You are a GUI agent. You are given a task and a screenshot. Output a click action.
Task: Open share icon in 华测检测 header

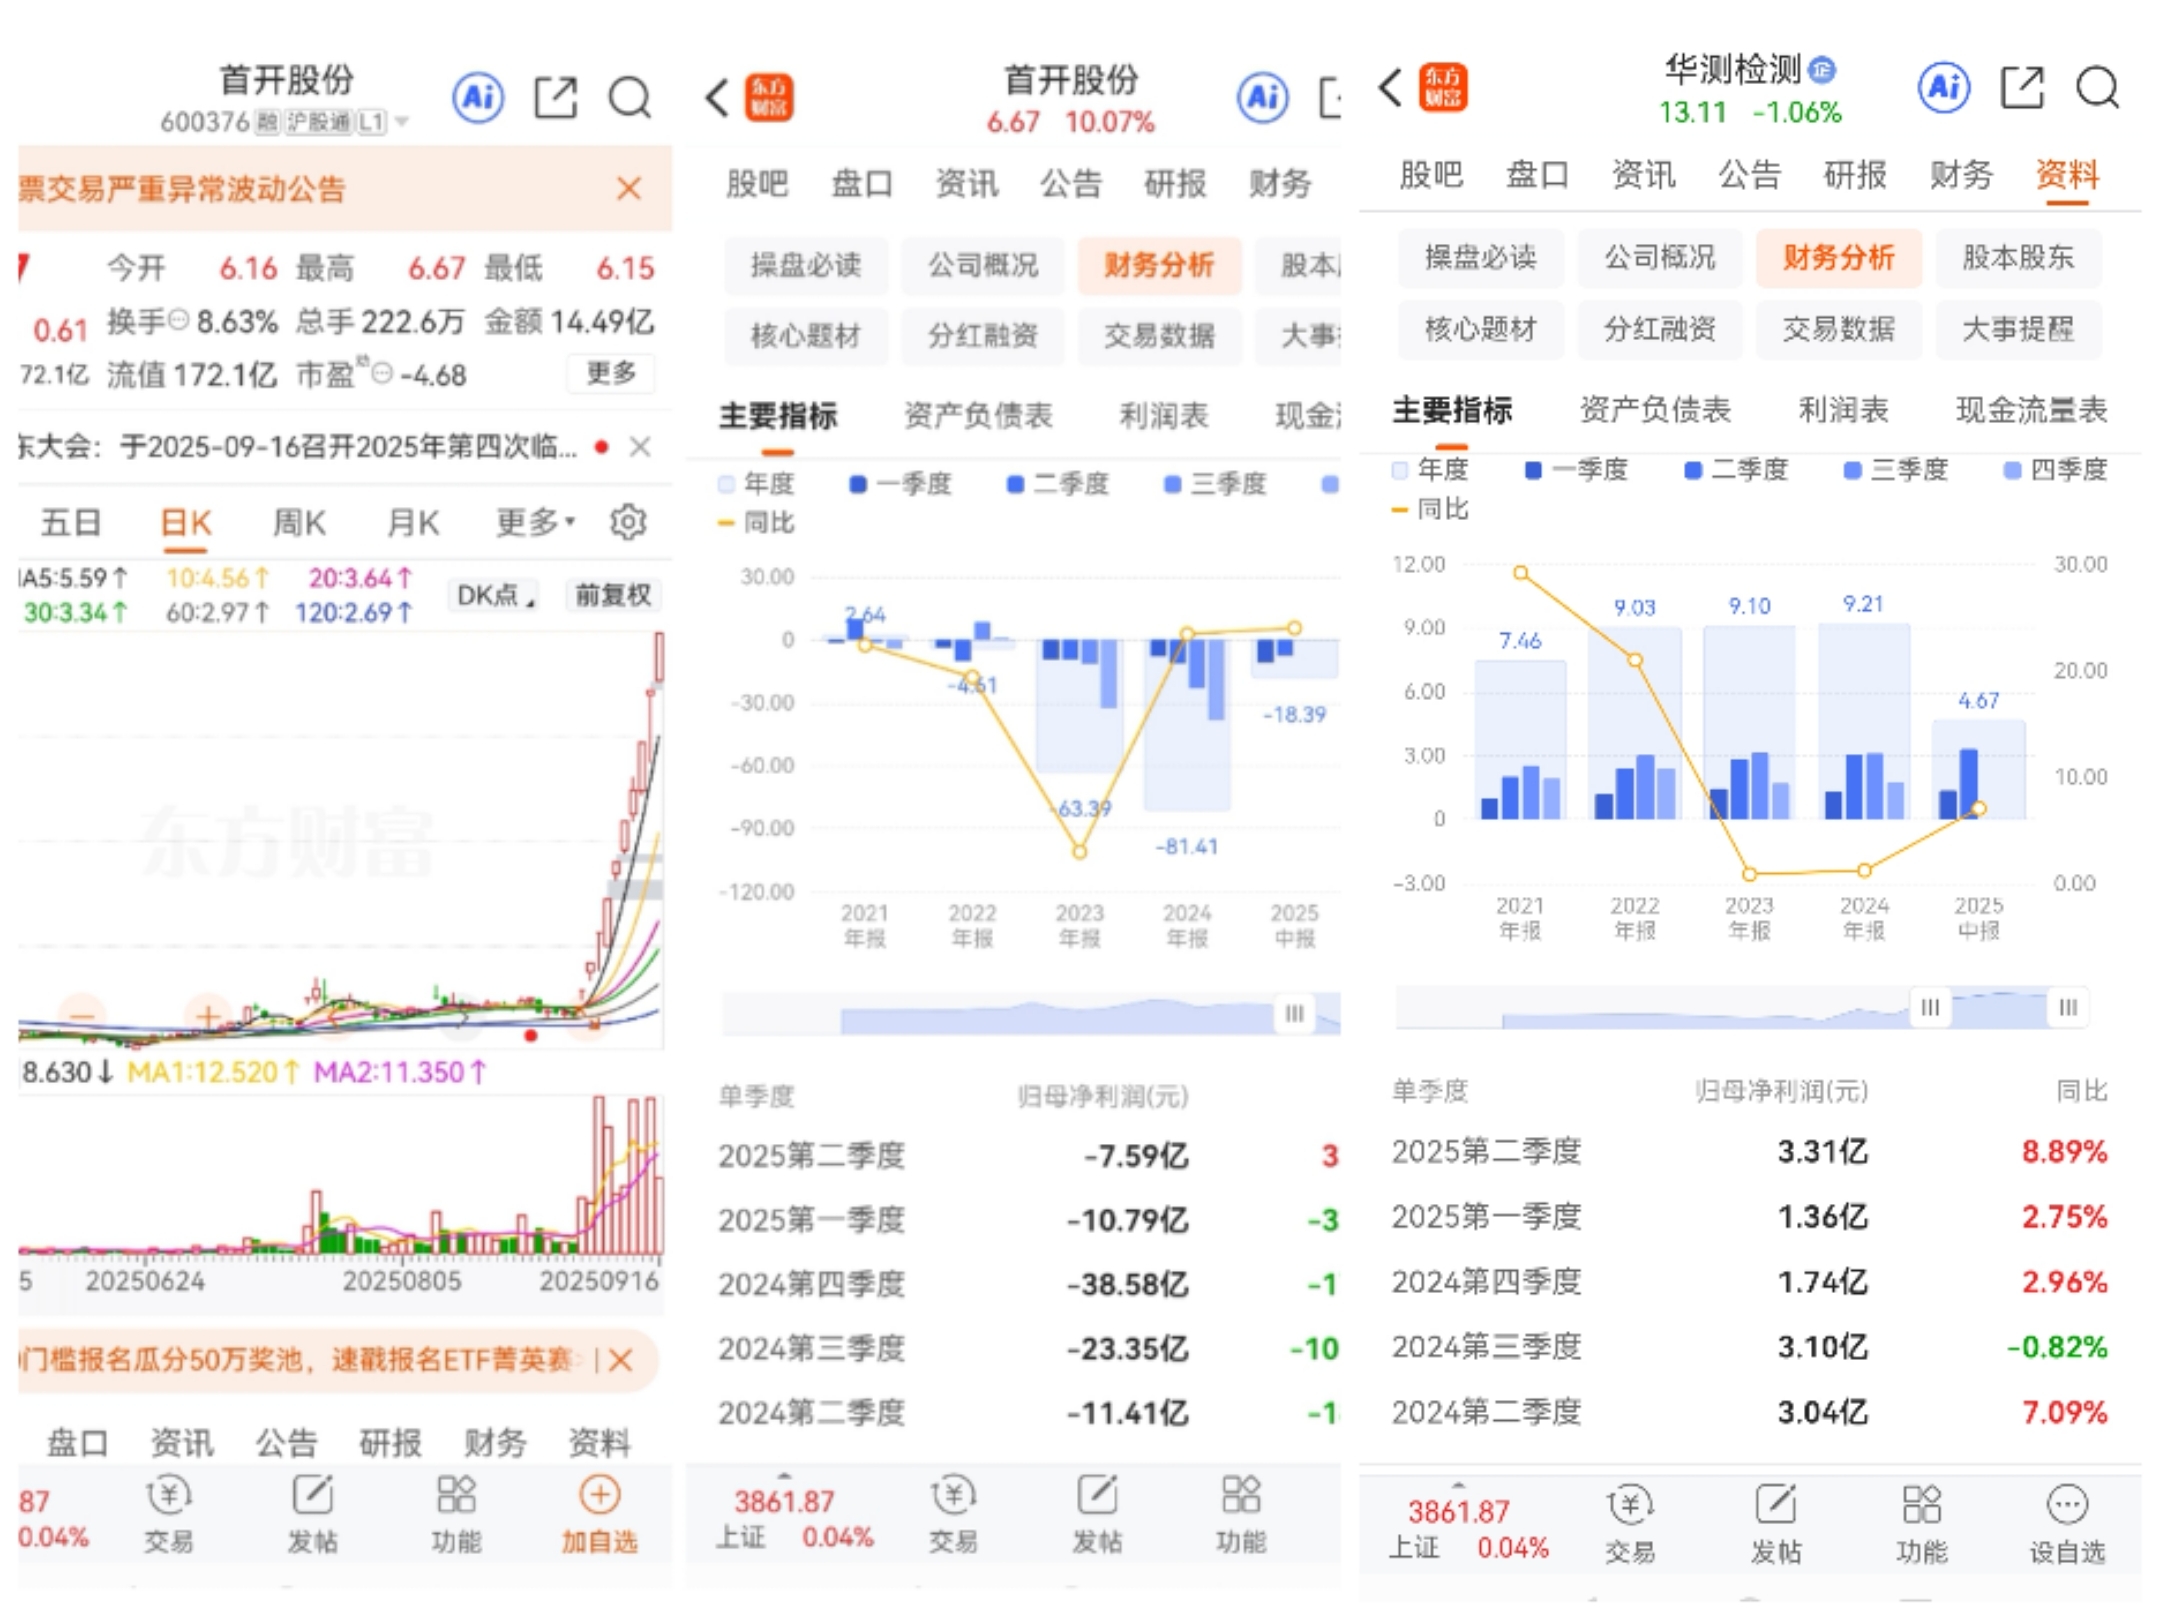click(x=2022, y=88)
